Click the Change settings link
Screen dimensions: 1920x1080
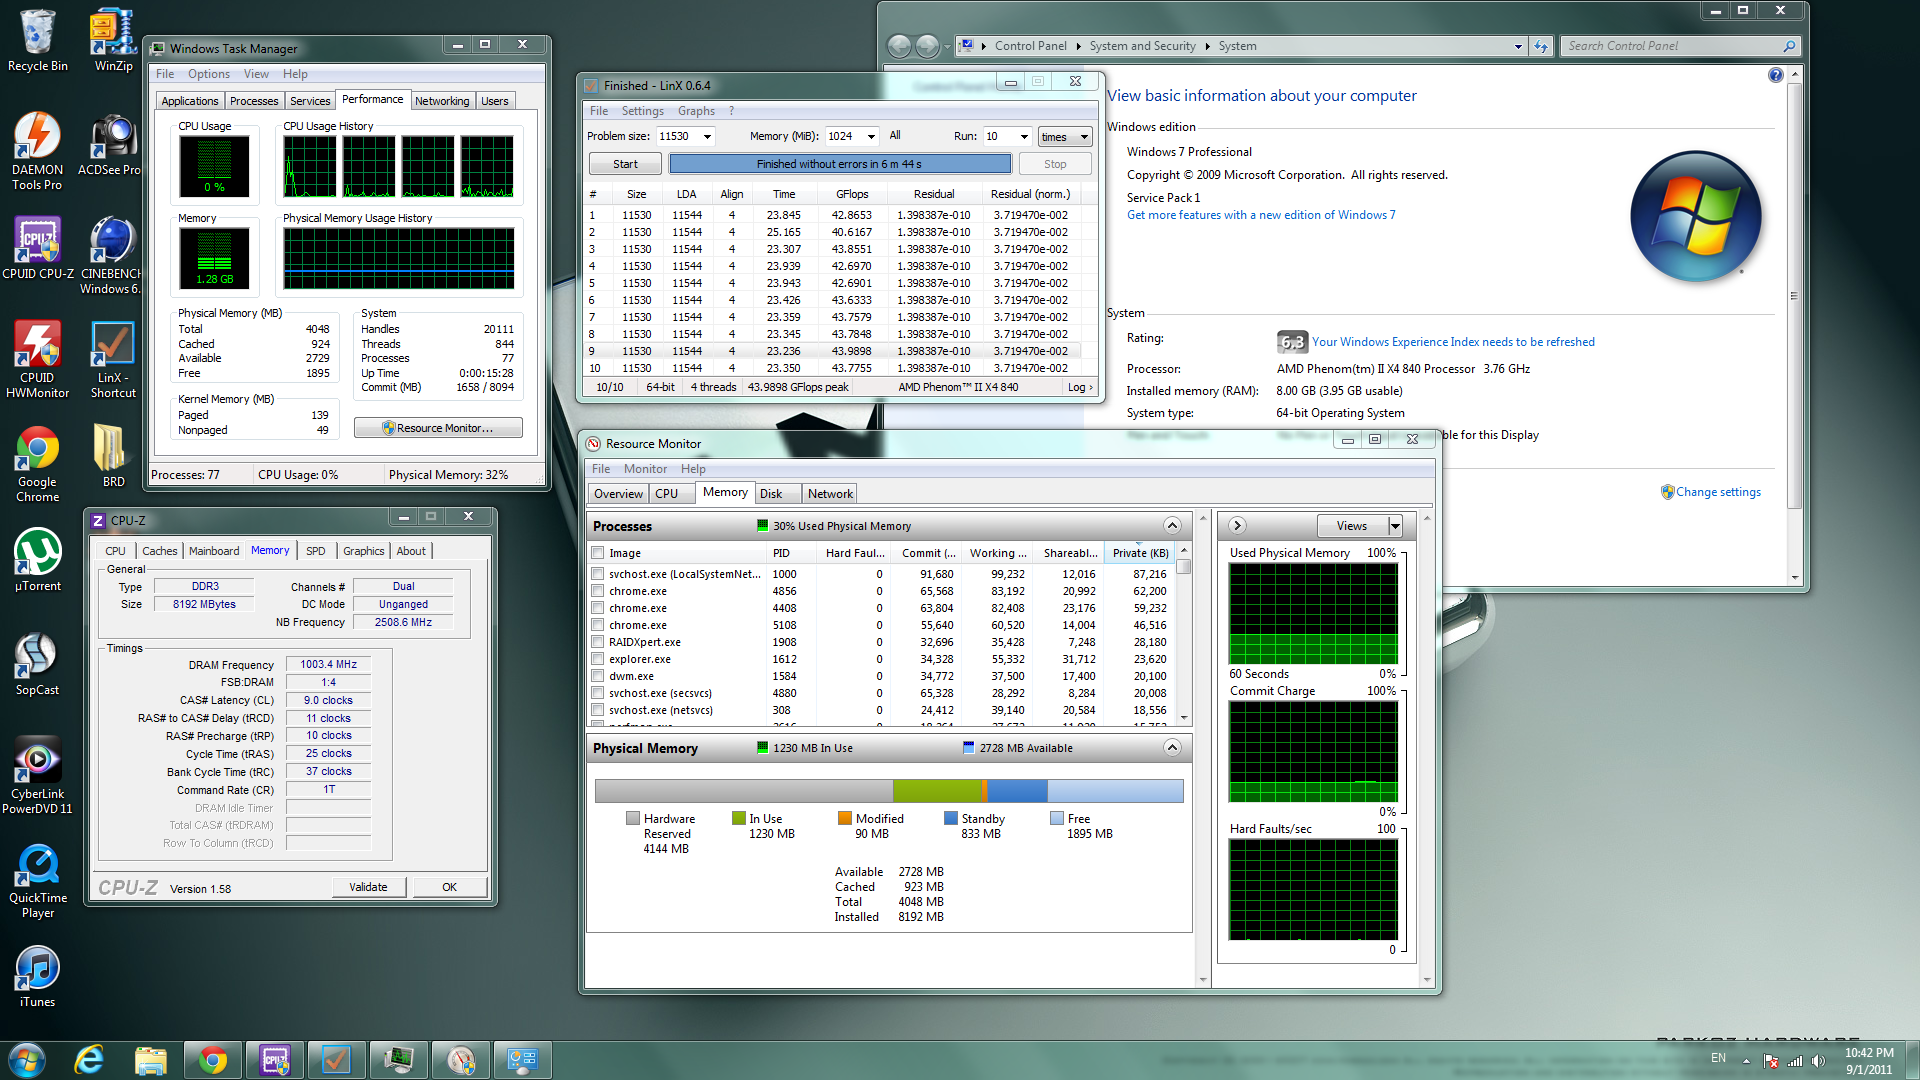click(1717, 492)
